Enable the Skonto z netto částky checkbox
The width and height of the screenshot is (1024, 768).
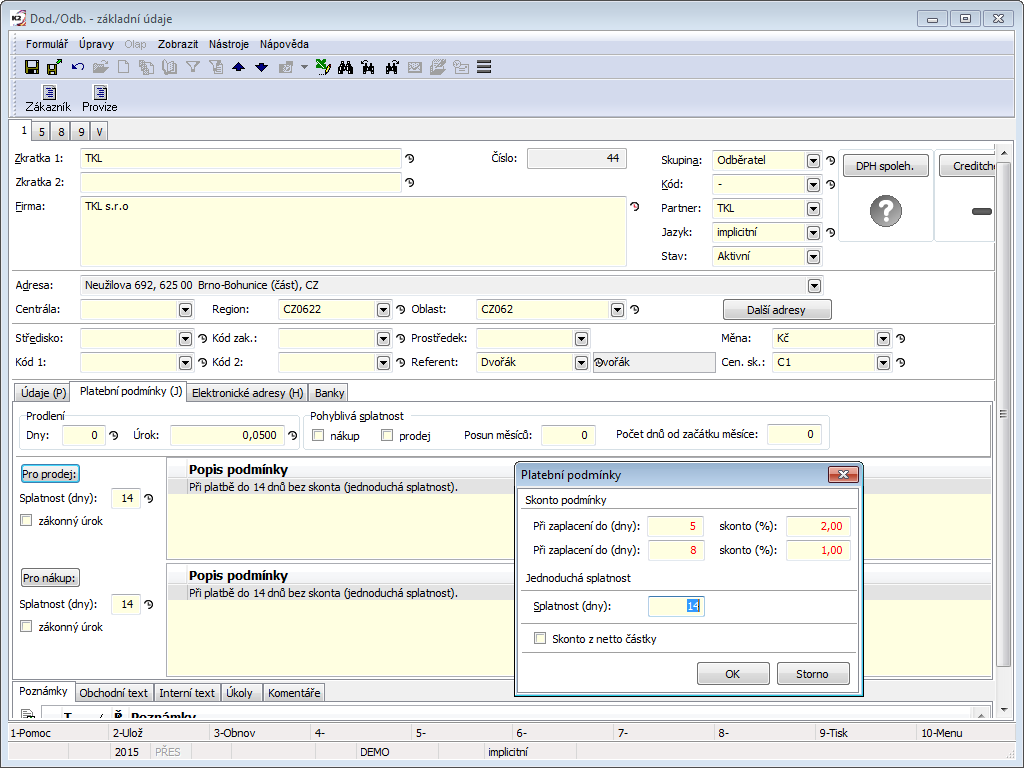point(541,638)
